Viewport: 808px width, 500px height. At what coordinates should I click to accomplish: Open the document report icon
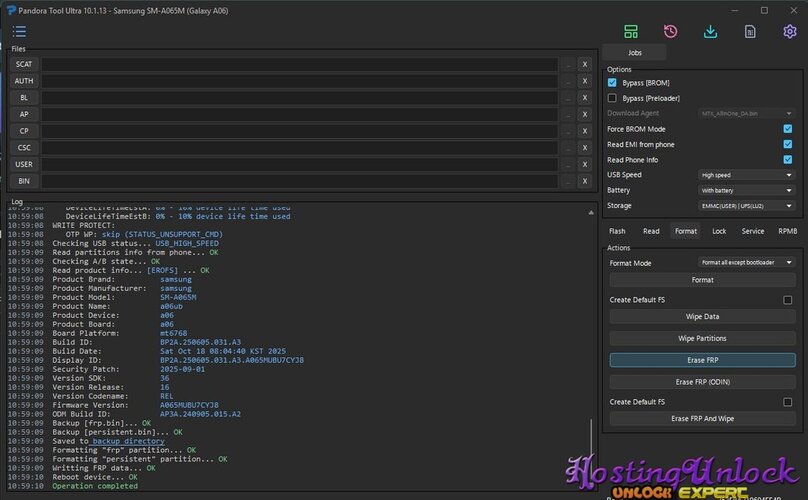coord(750,31)
